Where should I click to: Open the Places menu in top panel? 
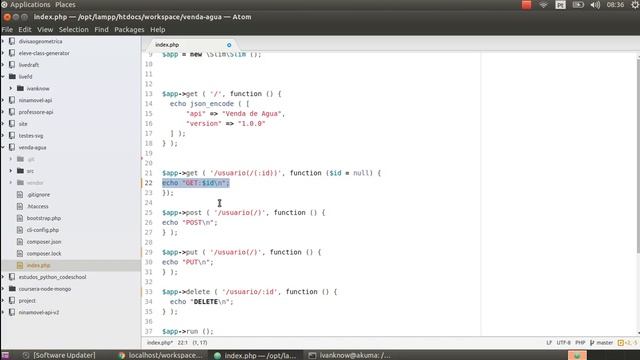65,5
